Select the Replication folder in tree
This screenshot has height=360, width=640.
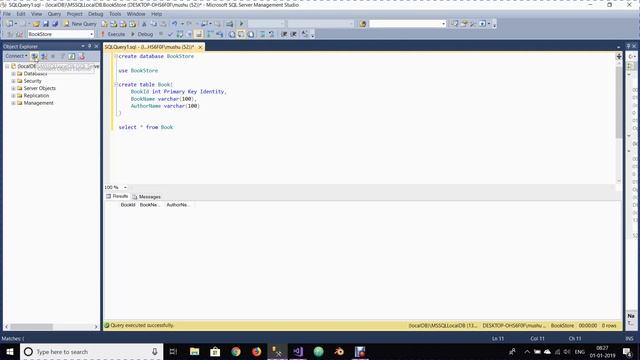coord(33,96)
